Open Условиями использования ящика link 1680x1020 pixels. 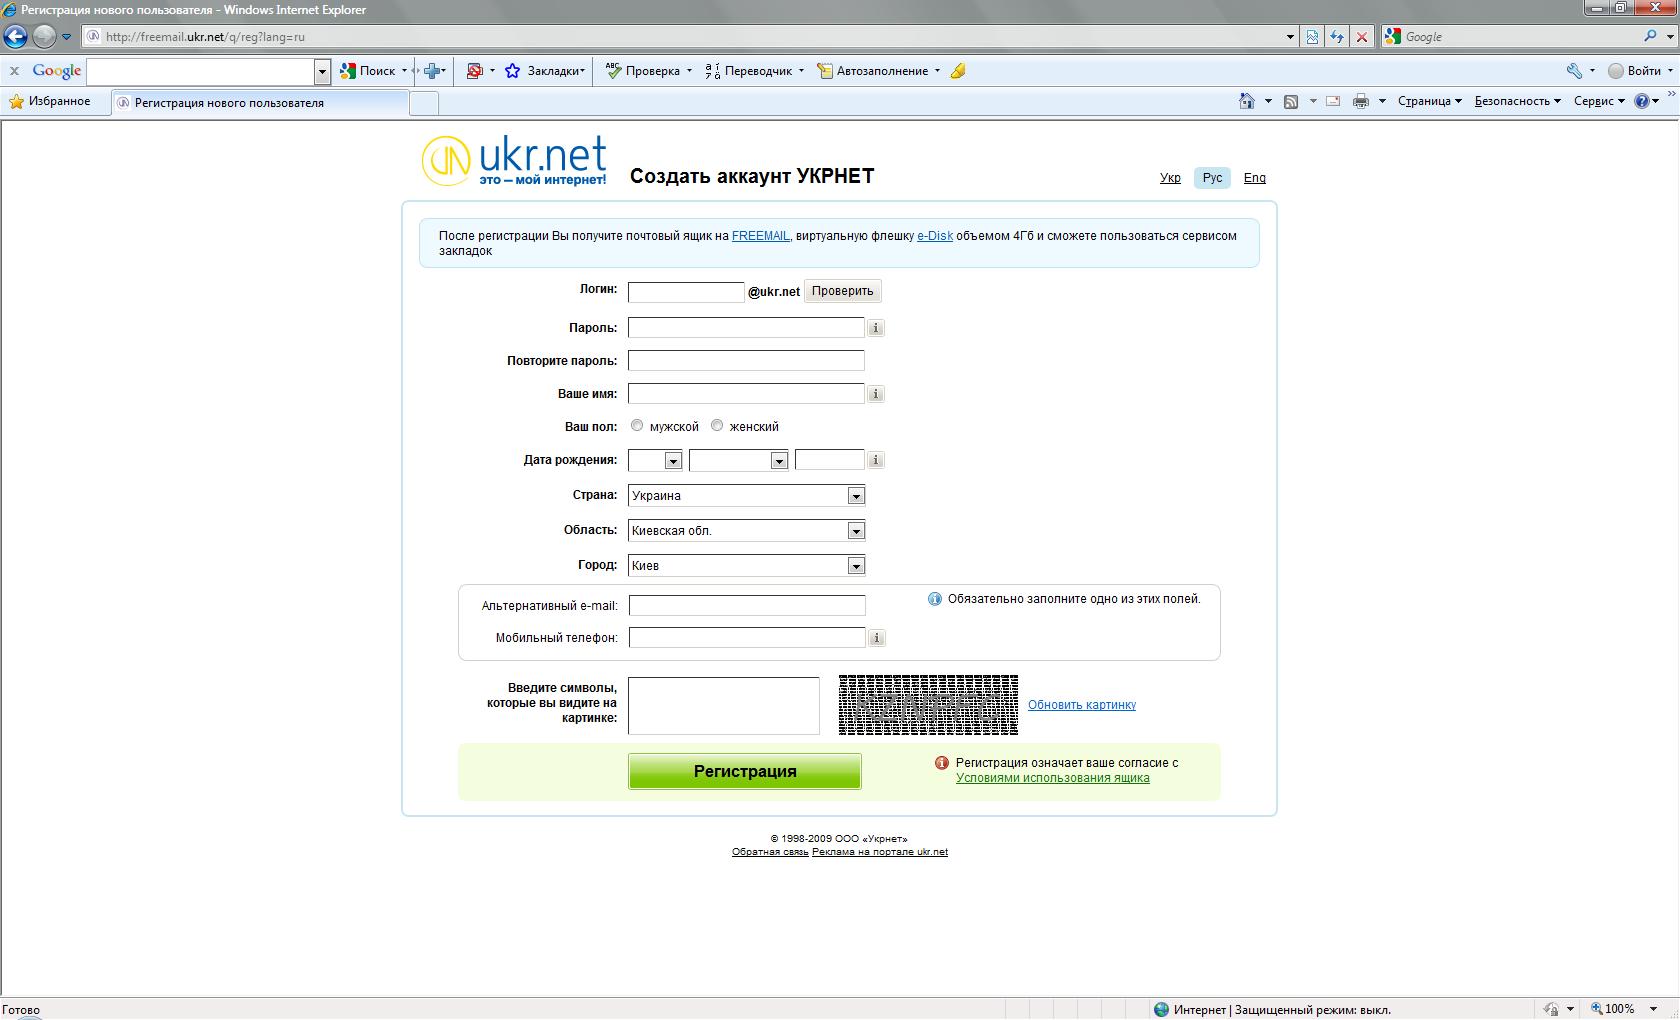pyautogui.click(x=1053, y=778)
